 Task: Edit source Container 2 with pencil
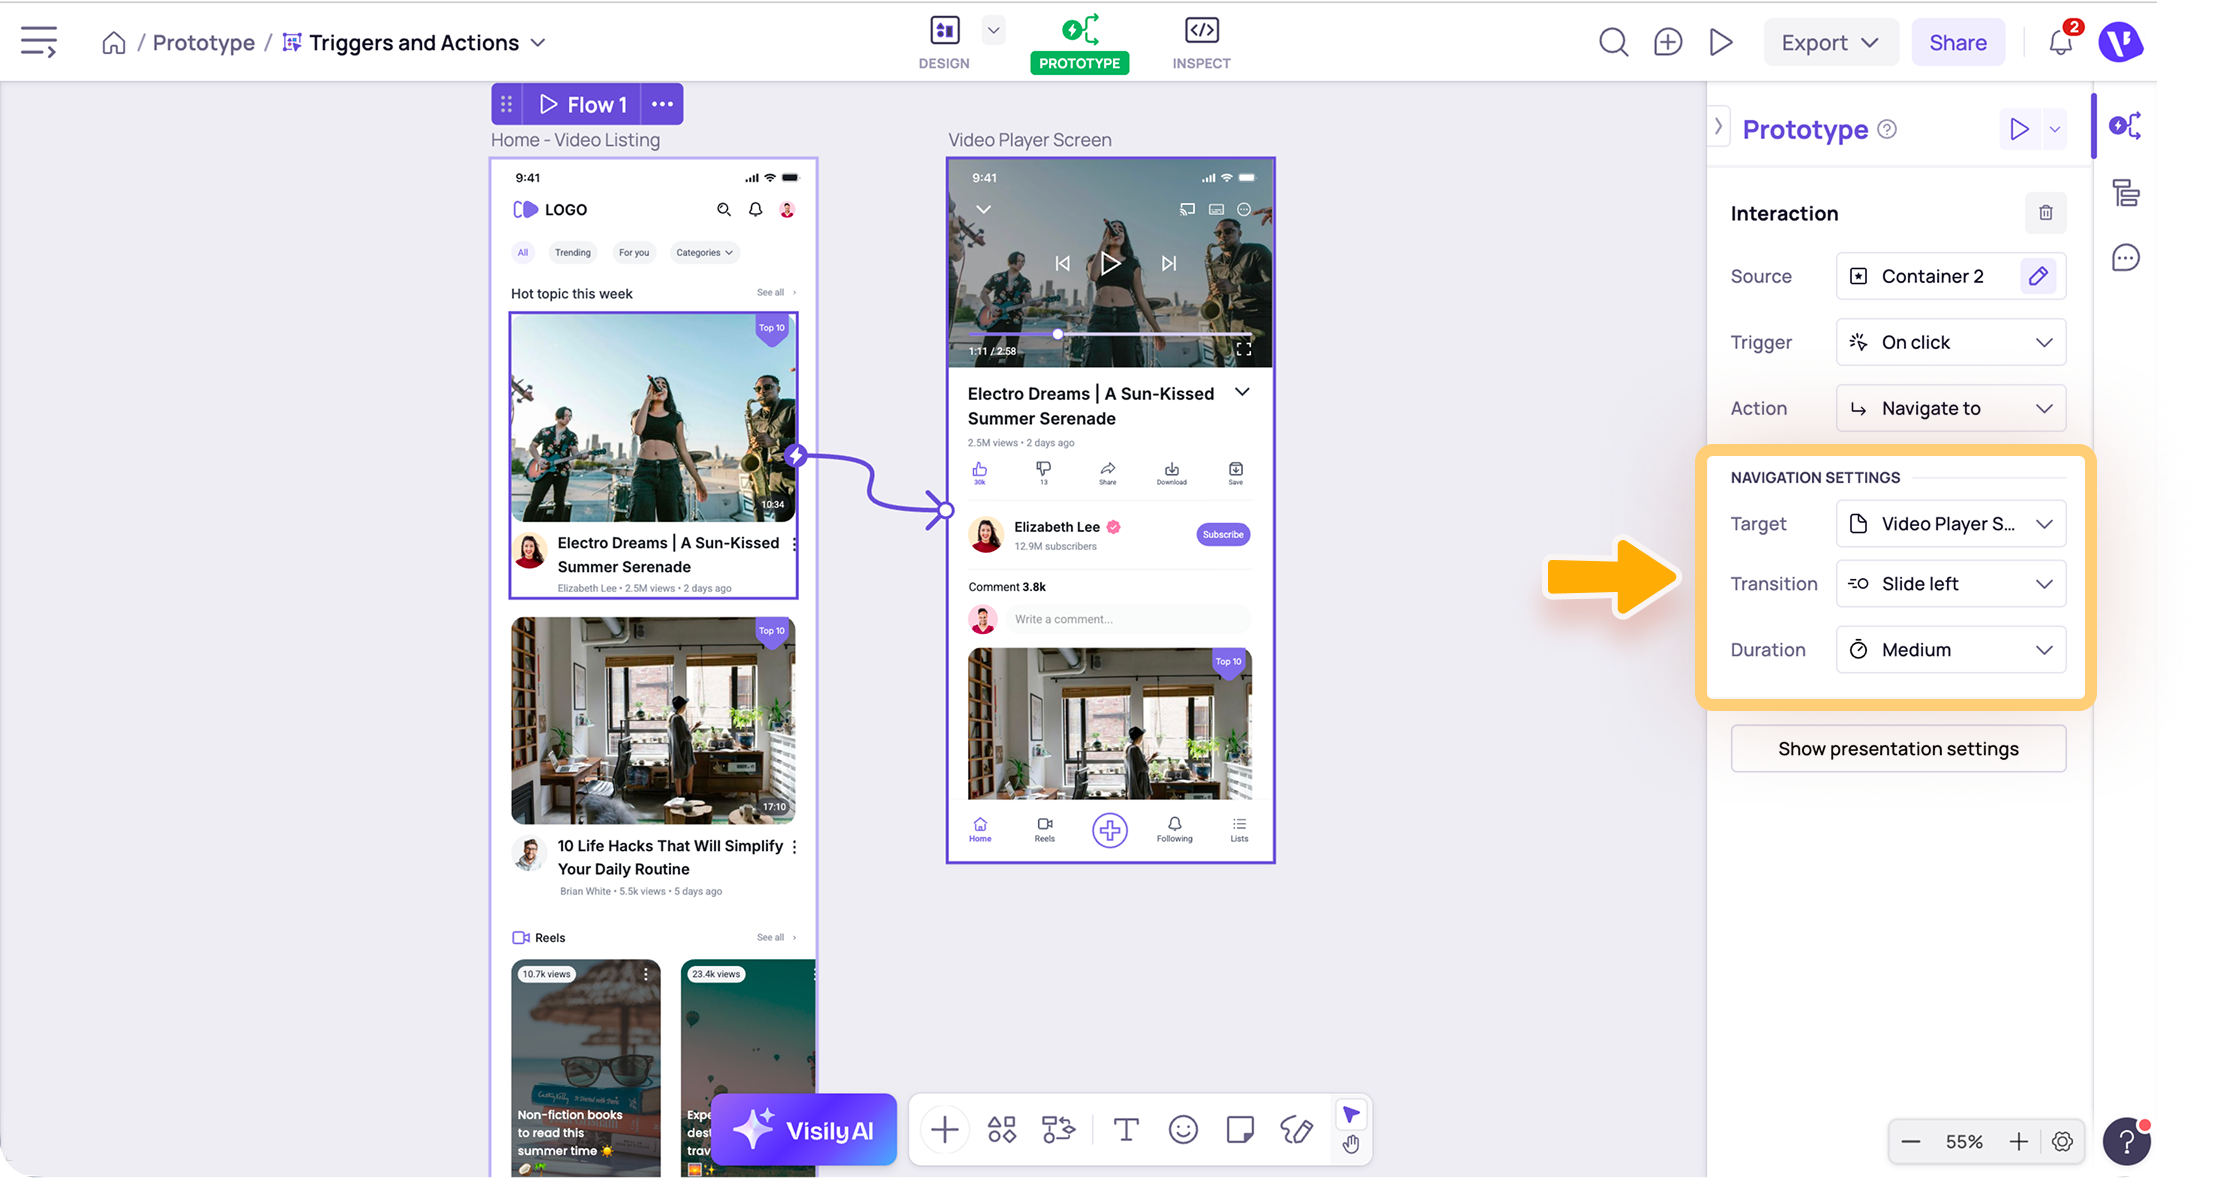(x=2038, y=276)
